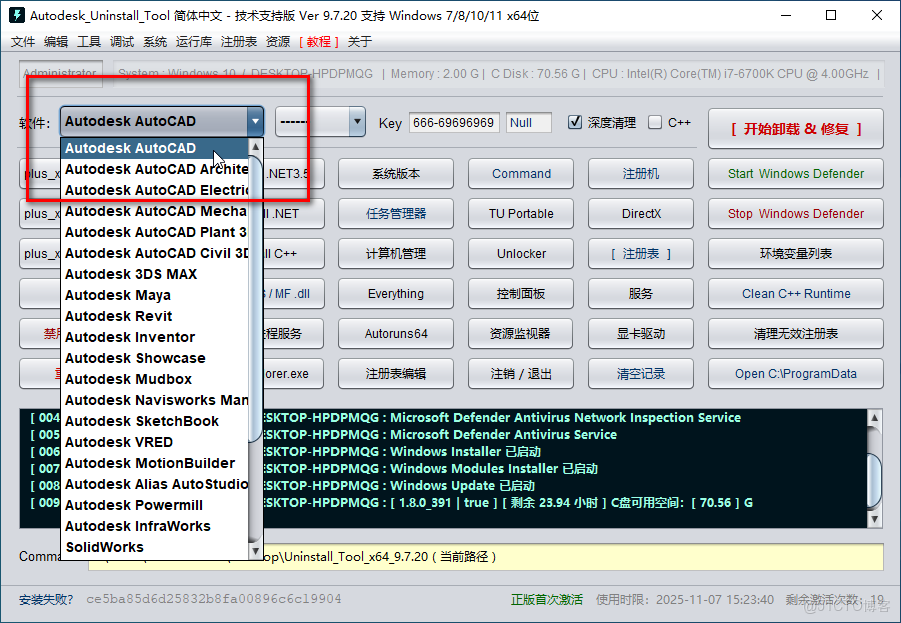
Task: Click inside the Key input field
Action: click(454, 123)
